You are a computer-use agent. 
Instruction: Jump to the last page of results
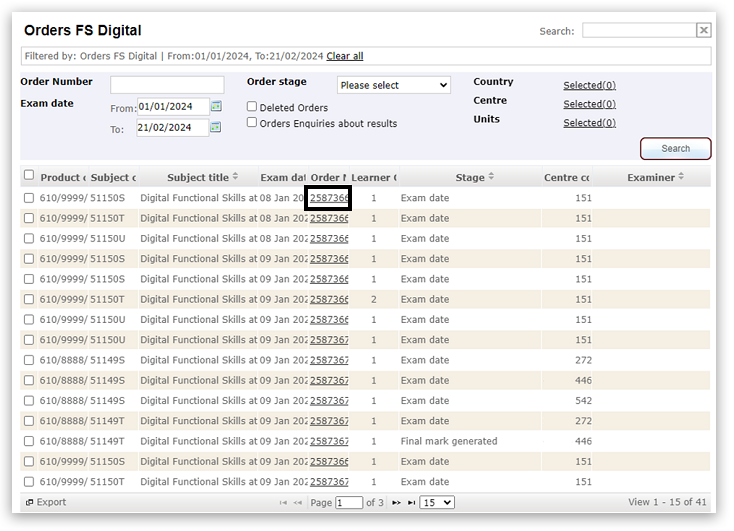(x=411, y=503)
